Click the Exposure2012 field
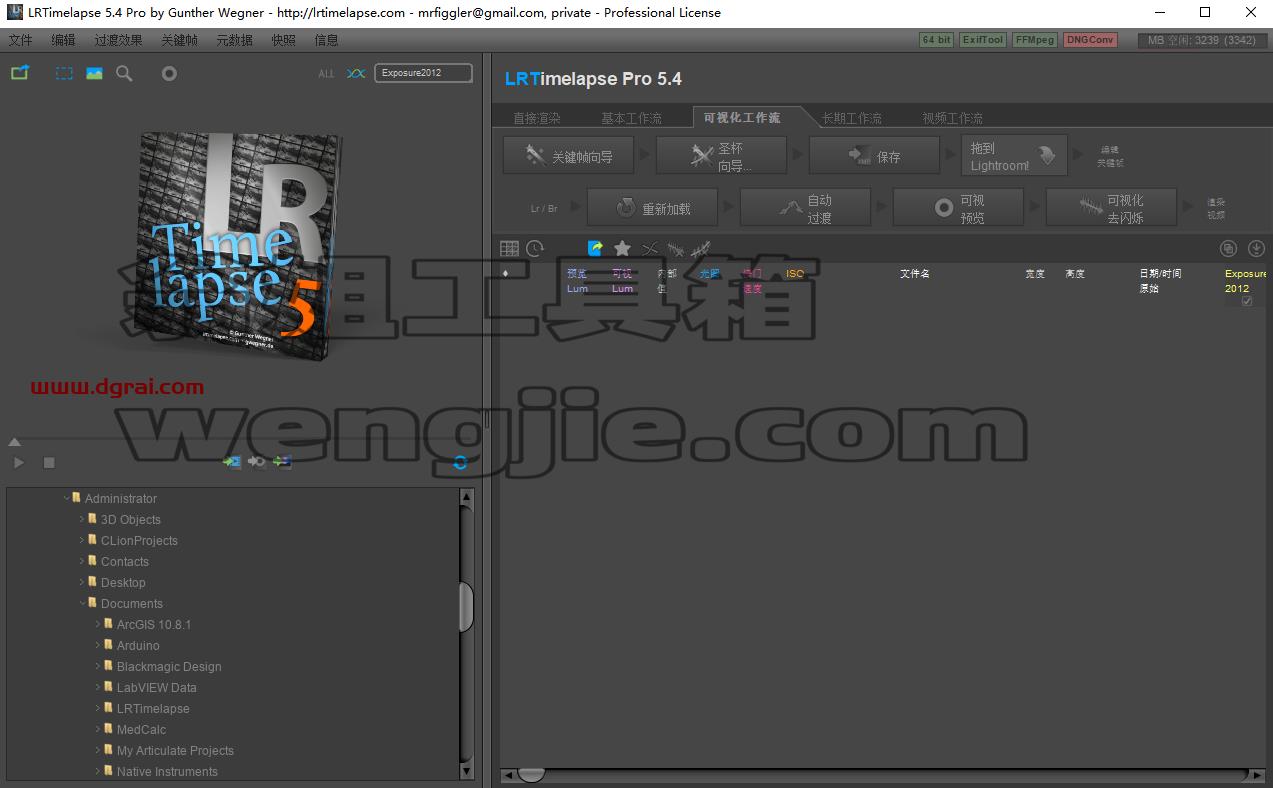The width and height of the screenshot is (1273, 788). click(423, 73)
